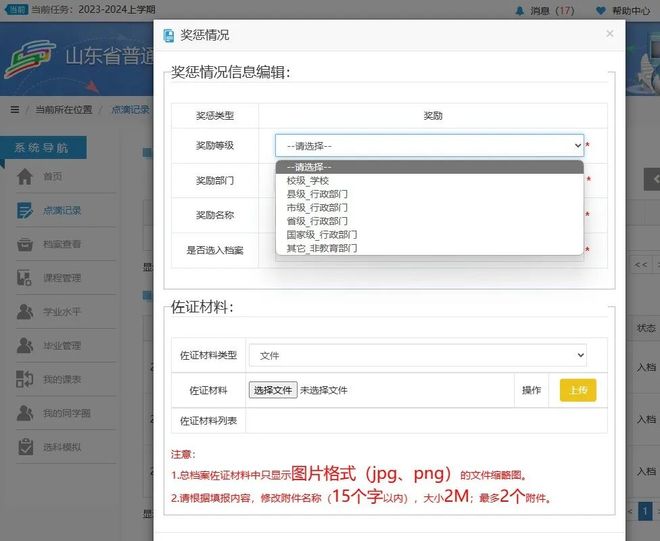Click the 选科模拟 sidebar icon
The width and height of the screenshot is (660, 541).
(x=26, y=447)
